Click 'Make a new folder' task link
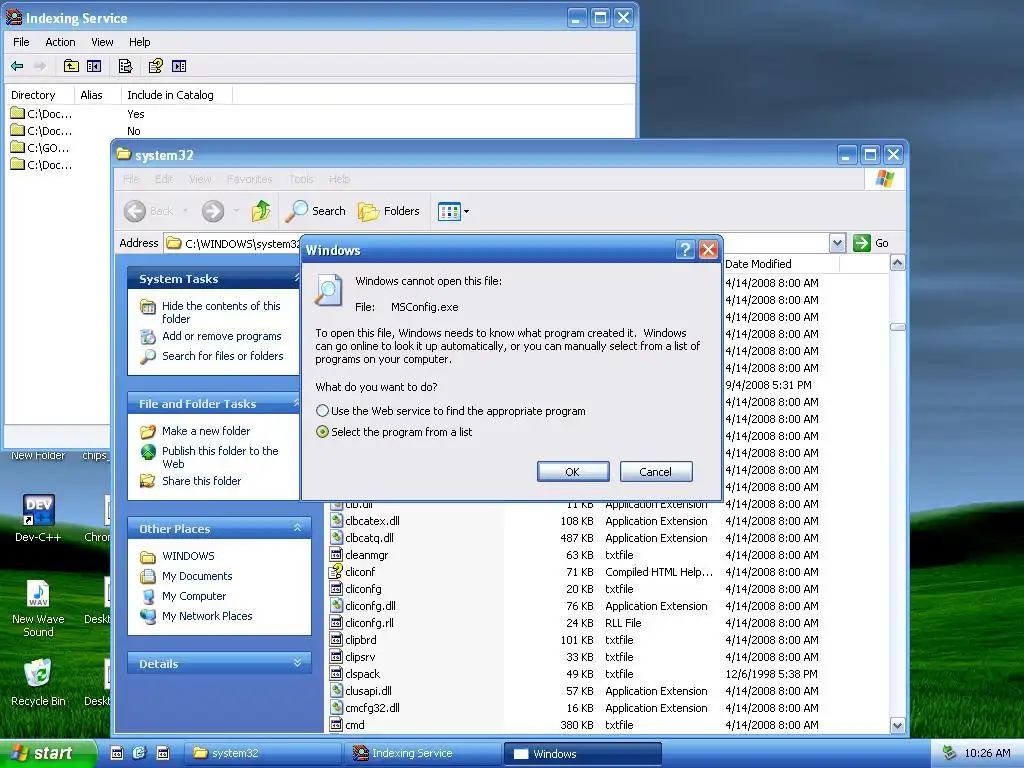1024x768 pixels. [x=206, y=431]
